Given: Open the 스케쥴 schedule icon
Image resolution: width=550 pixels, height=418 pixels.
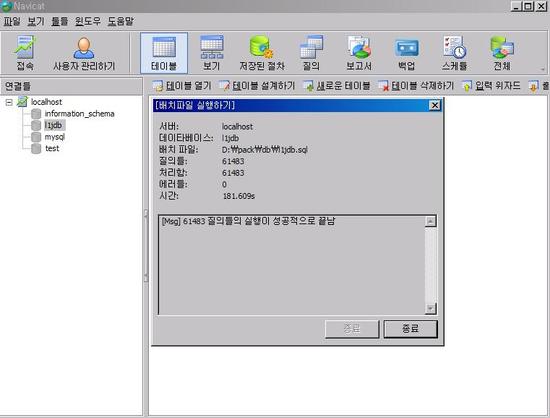Looking at the screenshot, I should point(455,53).
